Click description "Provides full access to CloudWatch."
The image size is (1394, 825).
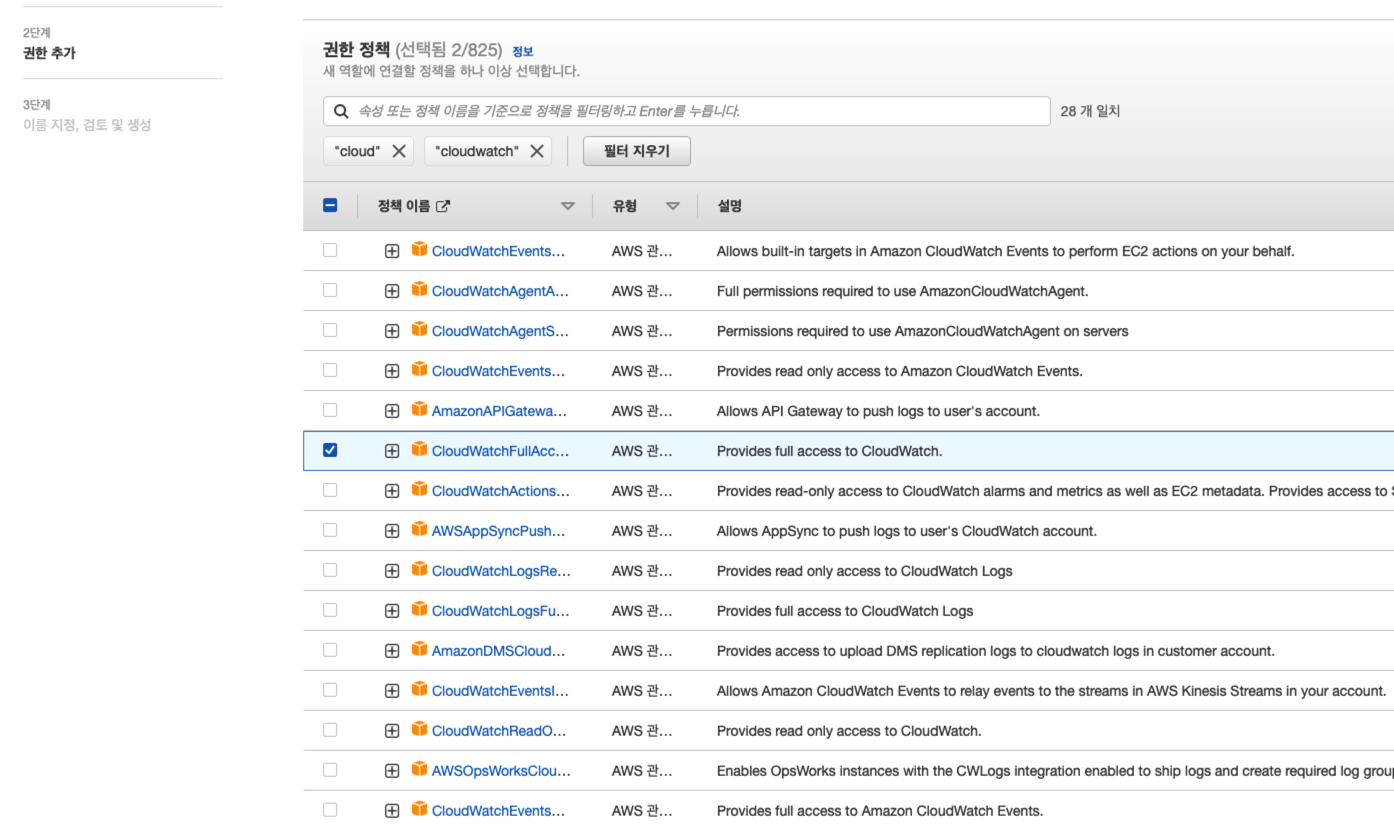829,451
